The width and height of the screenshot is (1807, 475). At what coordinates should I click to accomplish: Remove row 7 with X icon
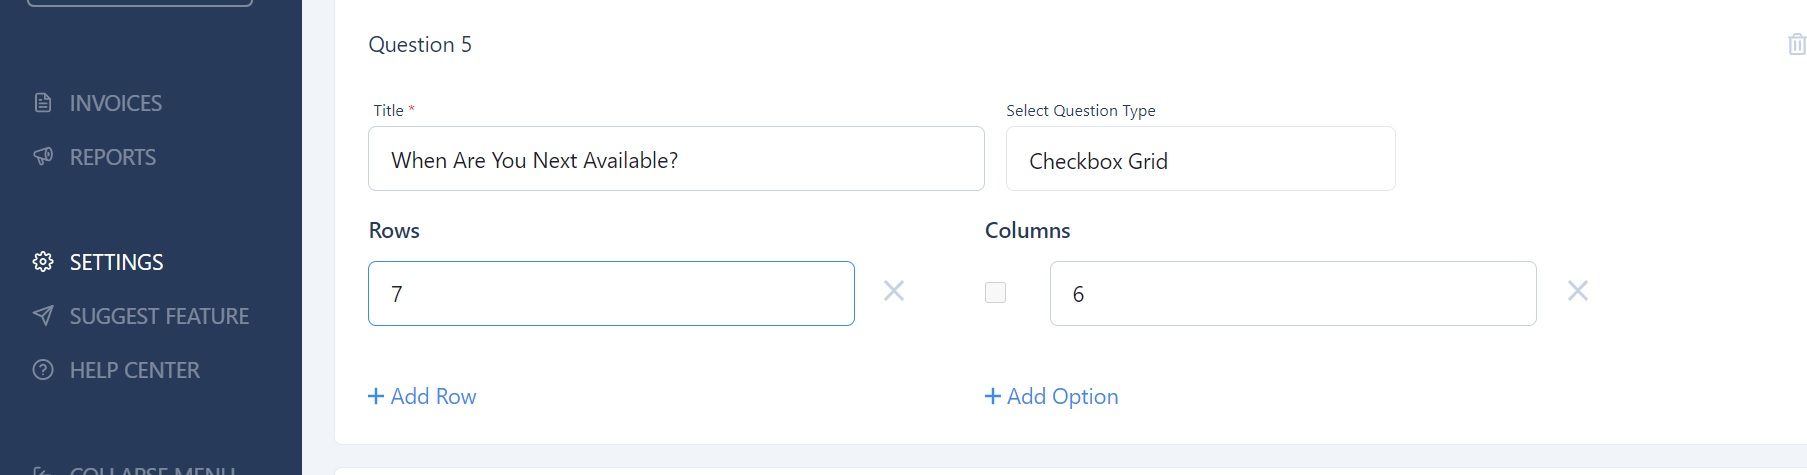point(894,291)
